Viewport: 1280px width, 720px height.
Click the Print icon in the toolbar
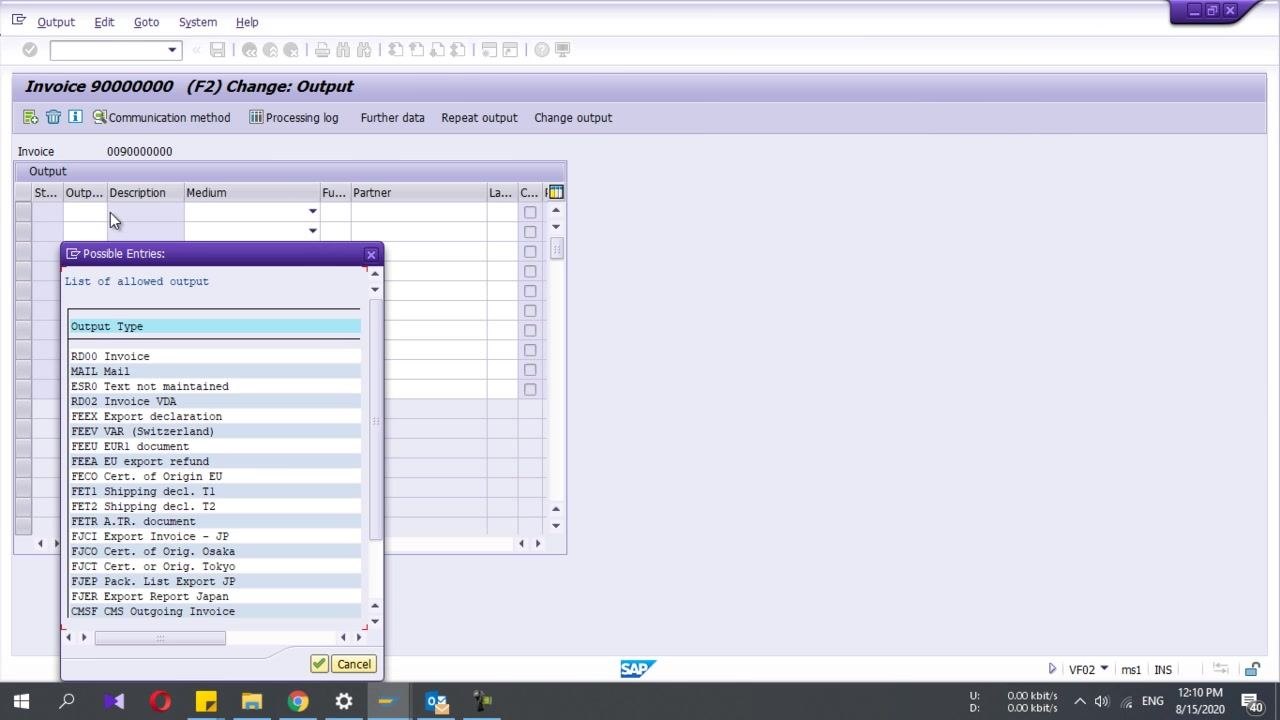click(x=322, y=50)
